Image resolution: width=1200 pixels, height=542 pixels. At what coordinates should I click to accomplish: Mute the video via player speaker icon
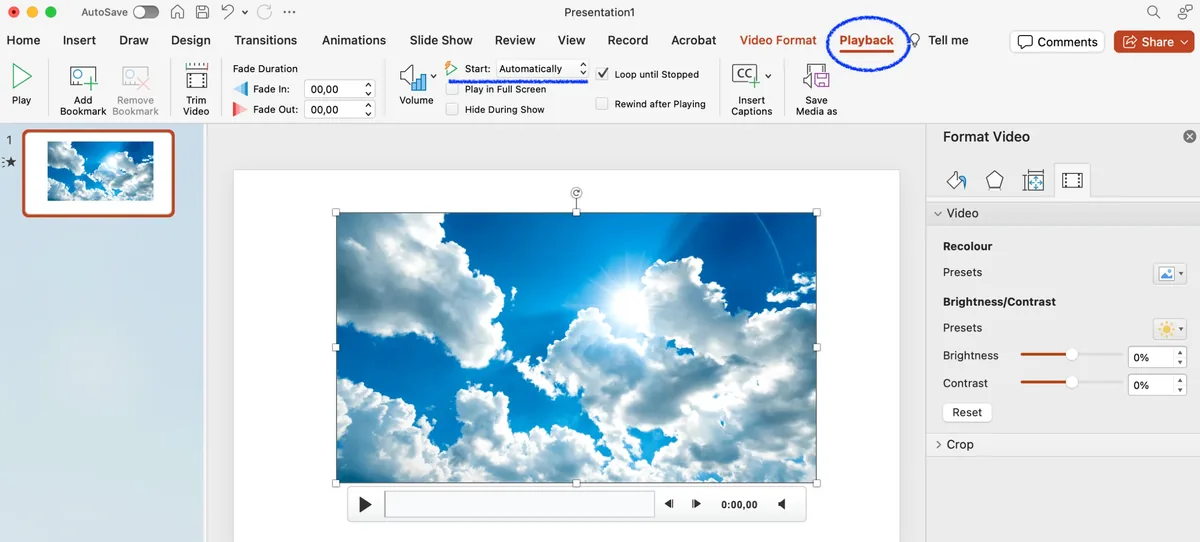pyautogui.click(x=784, y=505)
